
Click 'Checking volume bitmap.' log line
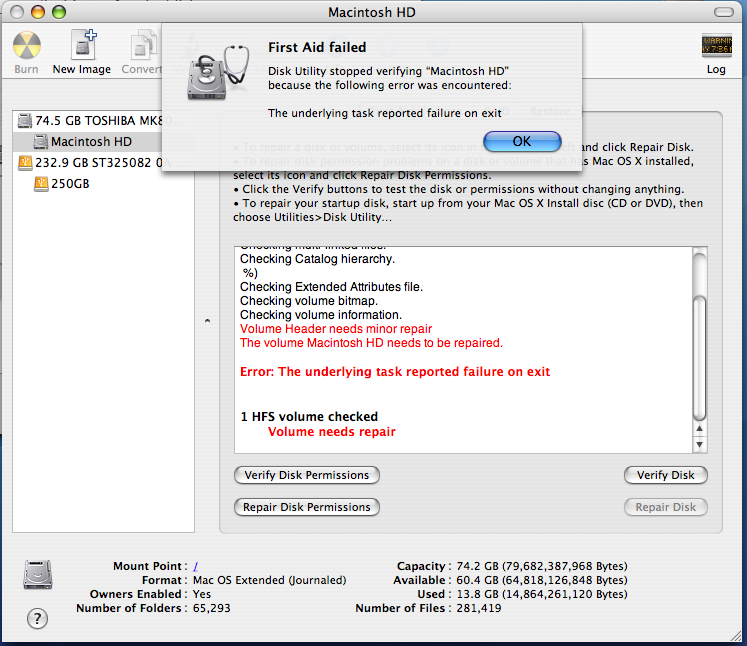pos(309,301)
